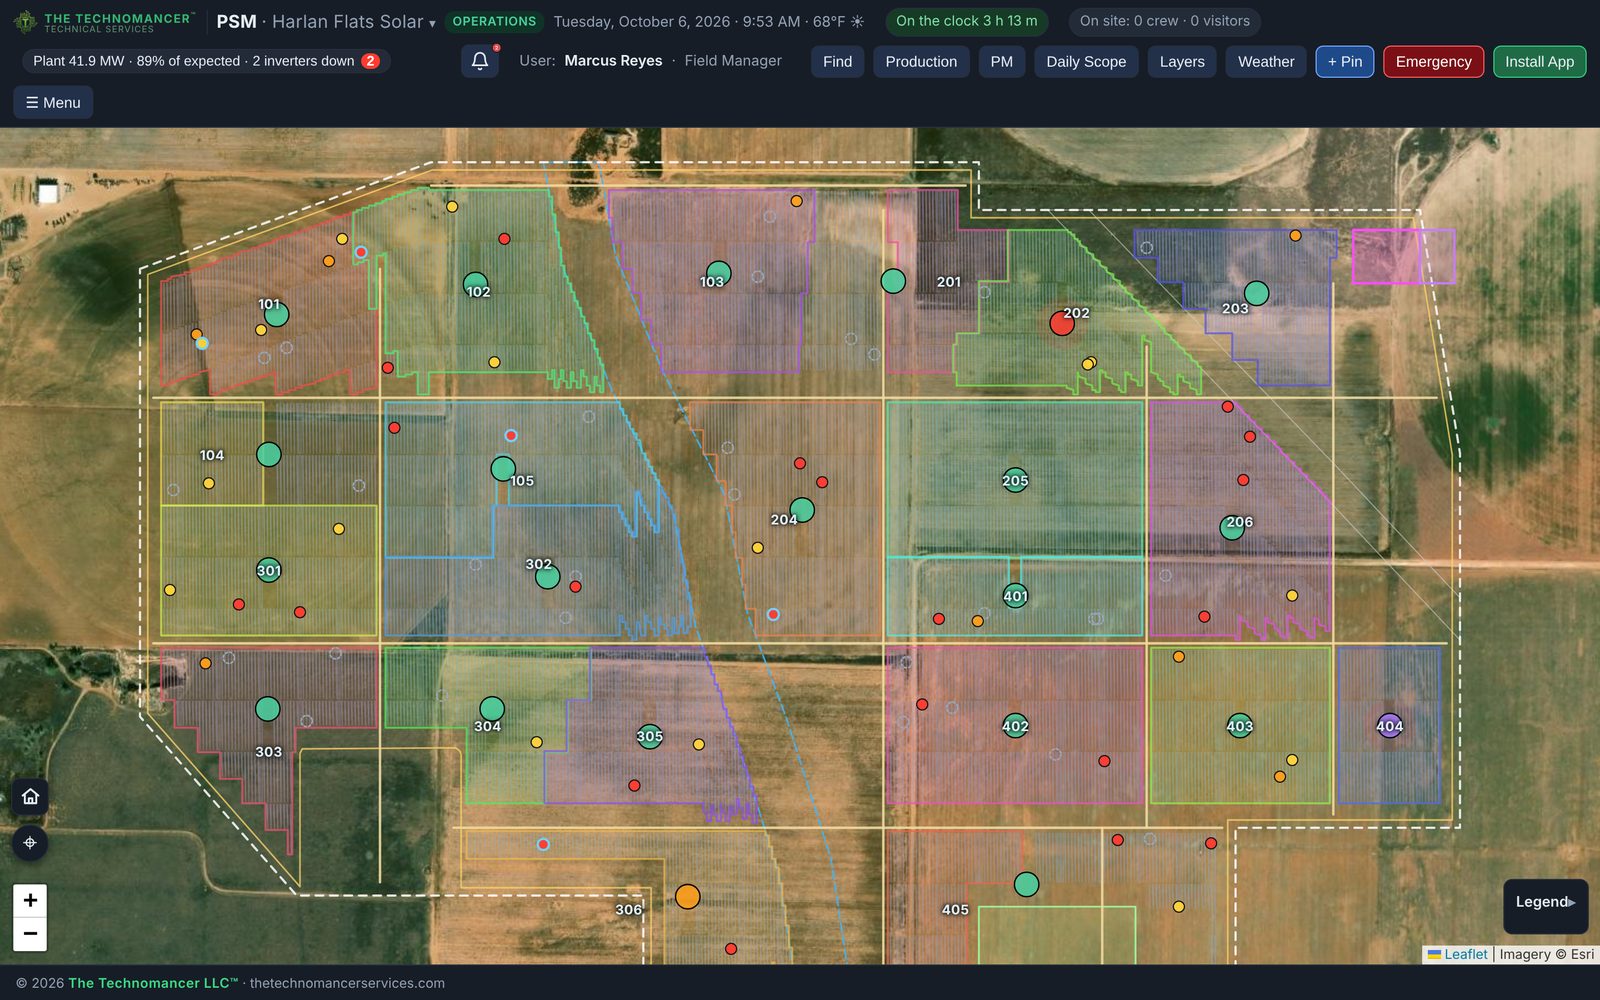Open the Daily Scope panel

pyautogui.click(x=1086, y=61)
